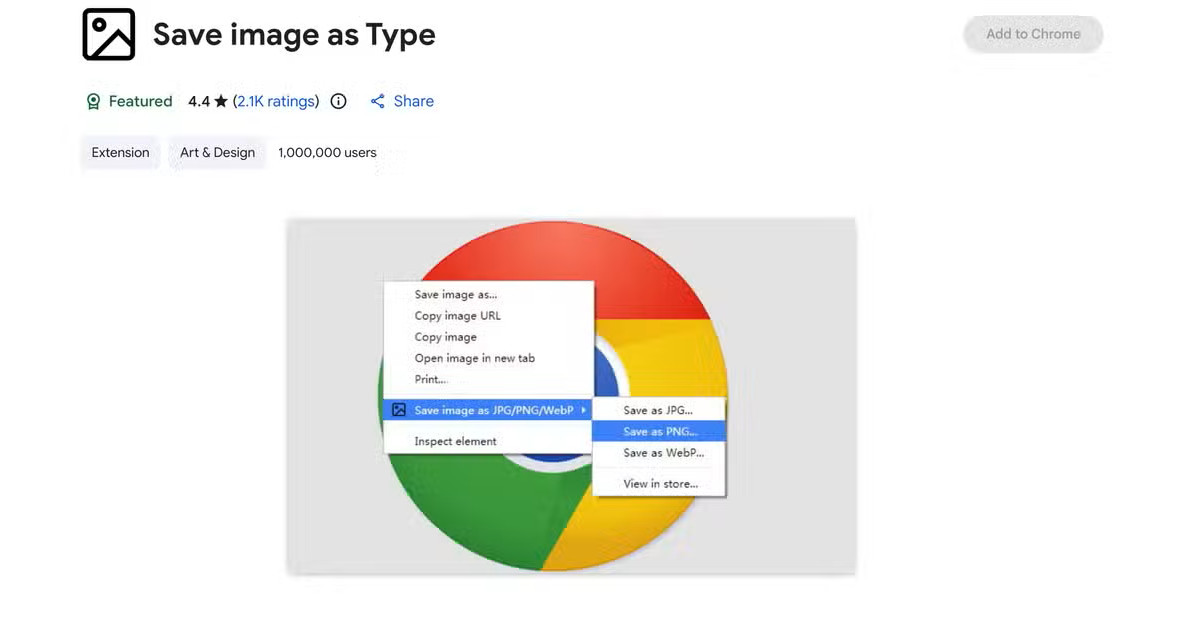Screen dimensions: 1185x628
Task: Click Copy image in the context menu
Action: [x=445, y=337]
